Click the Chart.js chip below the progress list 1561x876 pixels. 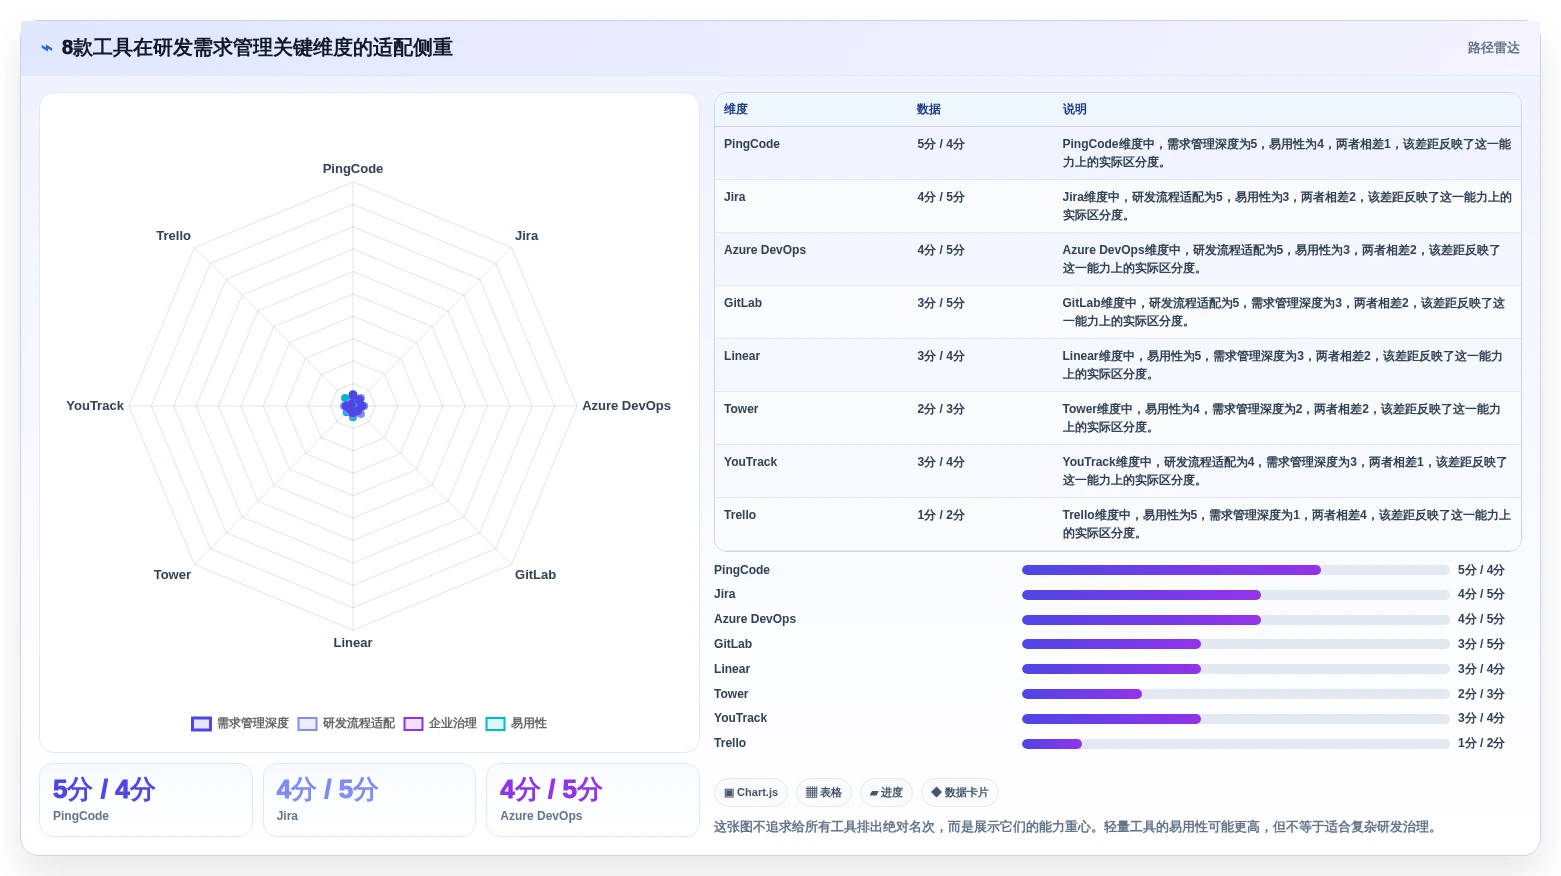pos(751,793)
